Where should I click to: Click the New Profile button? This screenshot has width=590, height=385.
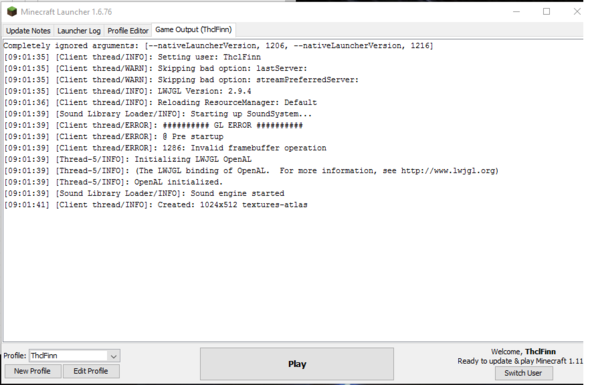pos(32,371)
